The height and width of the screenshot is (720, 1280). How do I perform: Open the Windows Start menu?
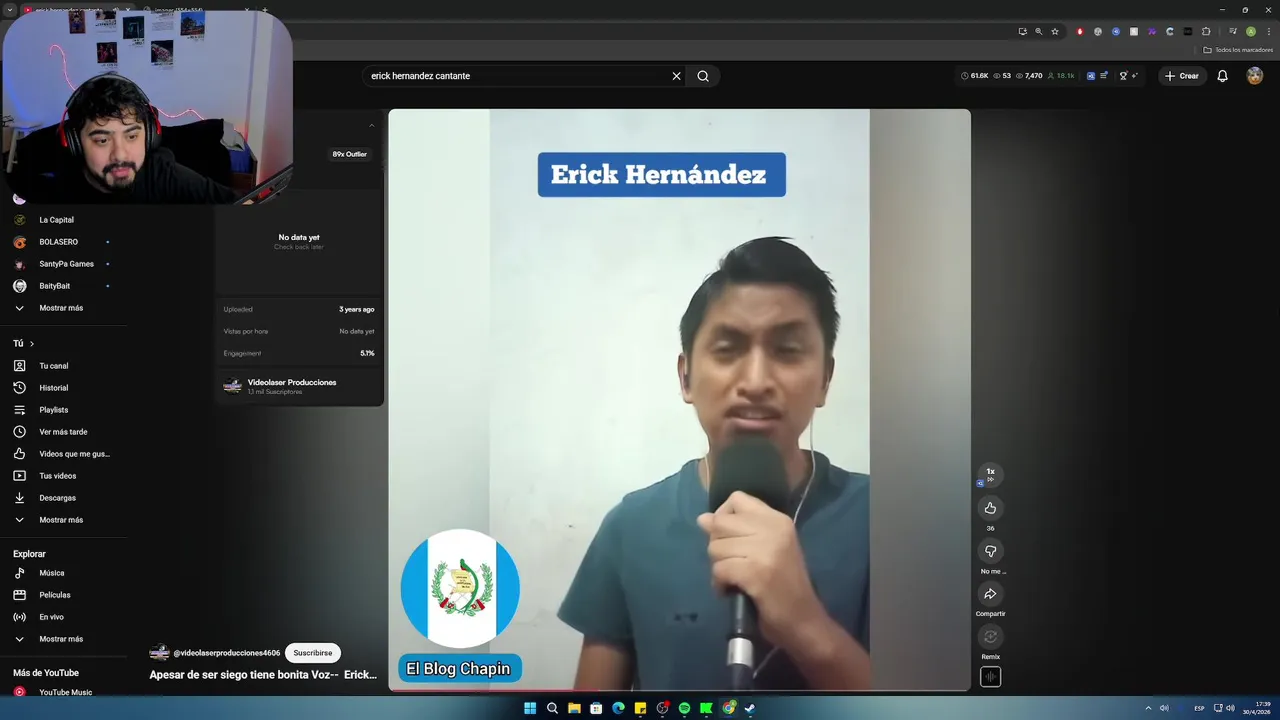pyautogui.click(x=530, y=708)
